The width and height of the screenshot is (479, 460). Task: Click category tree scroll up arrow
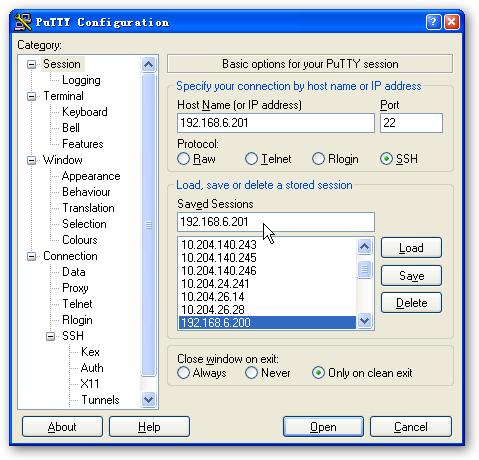point(148,64)
